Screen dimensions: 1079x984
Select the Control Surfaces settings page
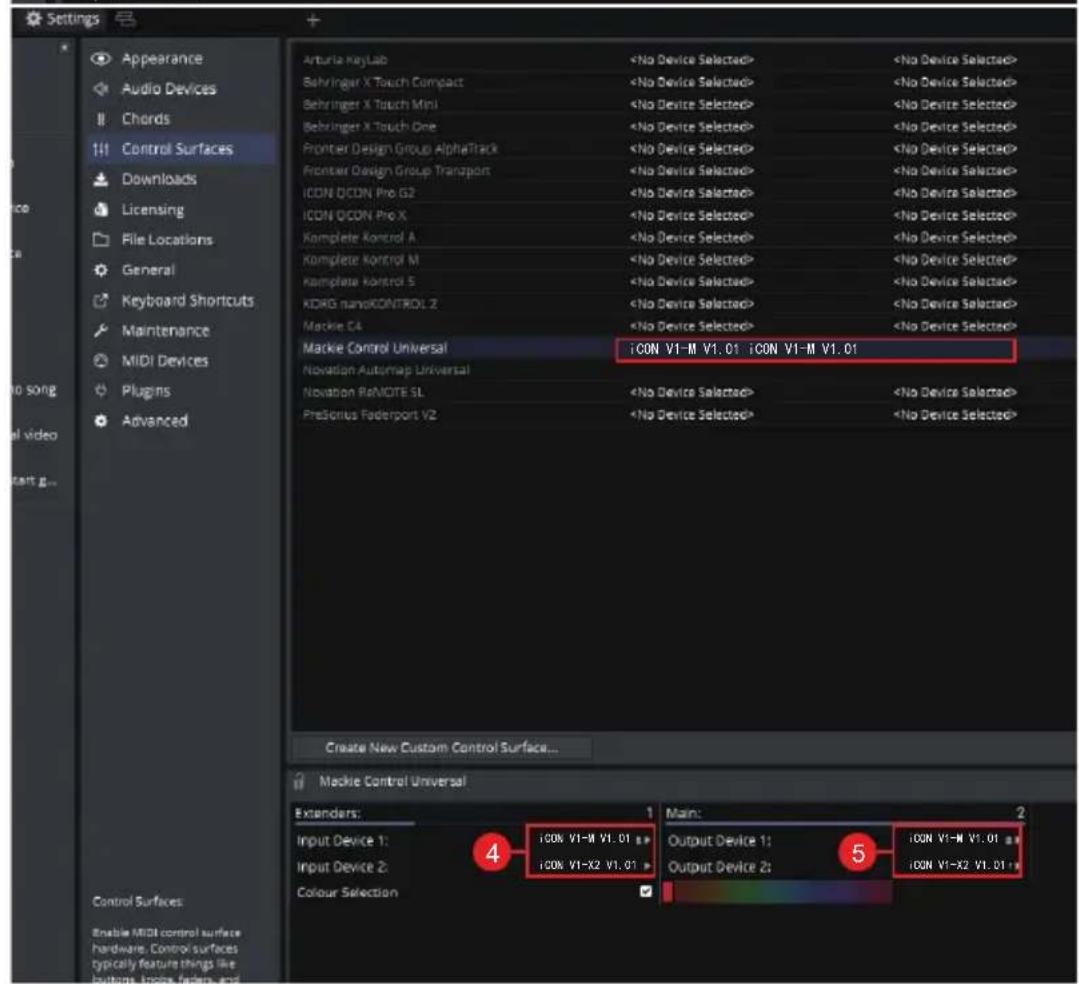177,149
